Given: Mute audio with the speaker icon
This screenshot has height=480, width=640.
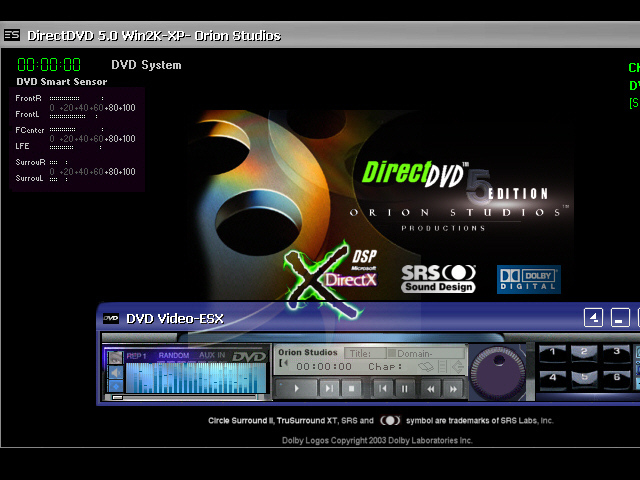Looking at the screenshot, I should click(116, 372).
